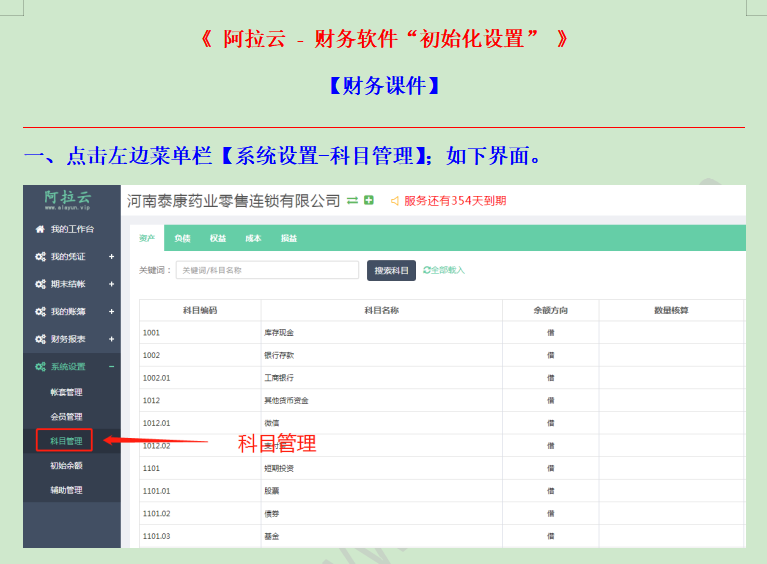Viewport: 767px width, 564px height.
Task: Click the 科目编码 column header
Action: coord(200,310)
